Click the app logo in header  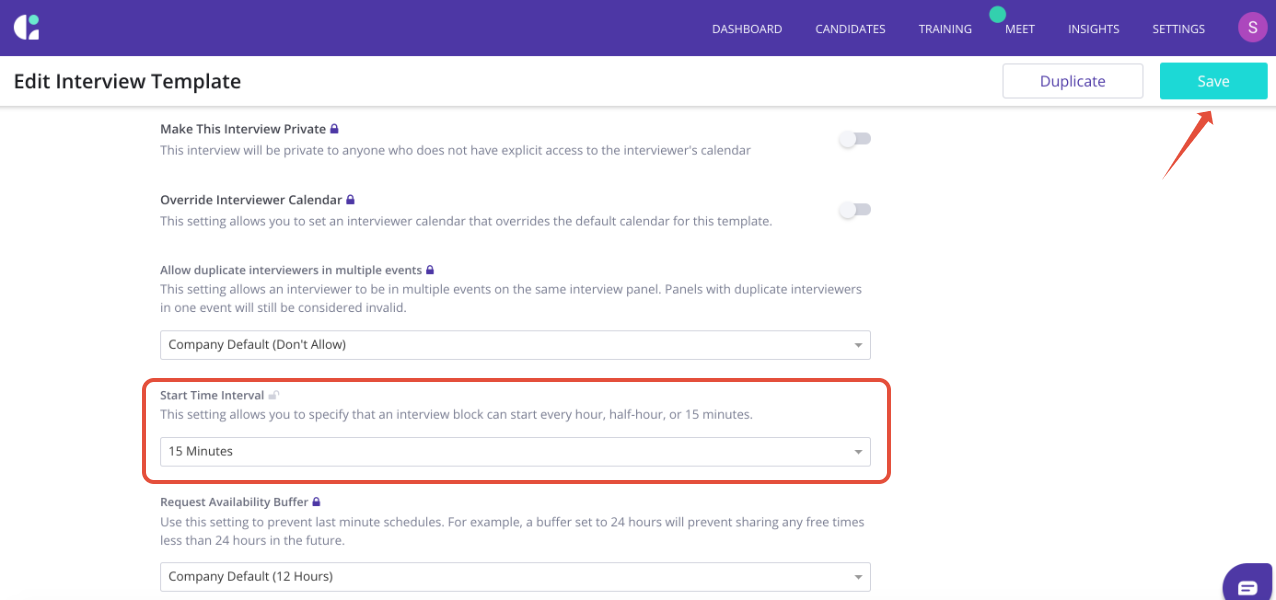(27, 27)
